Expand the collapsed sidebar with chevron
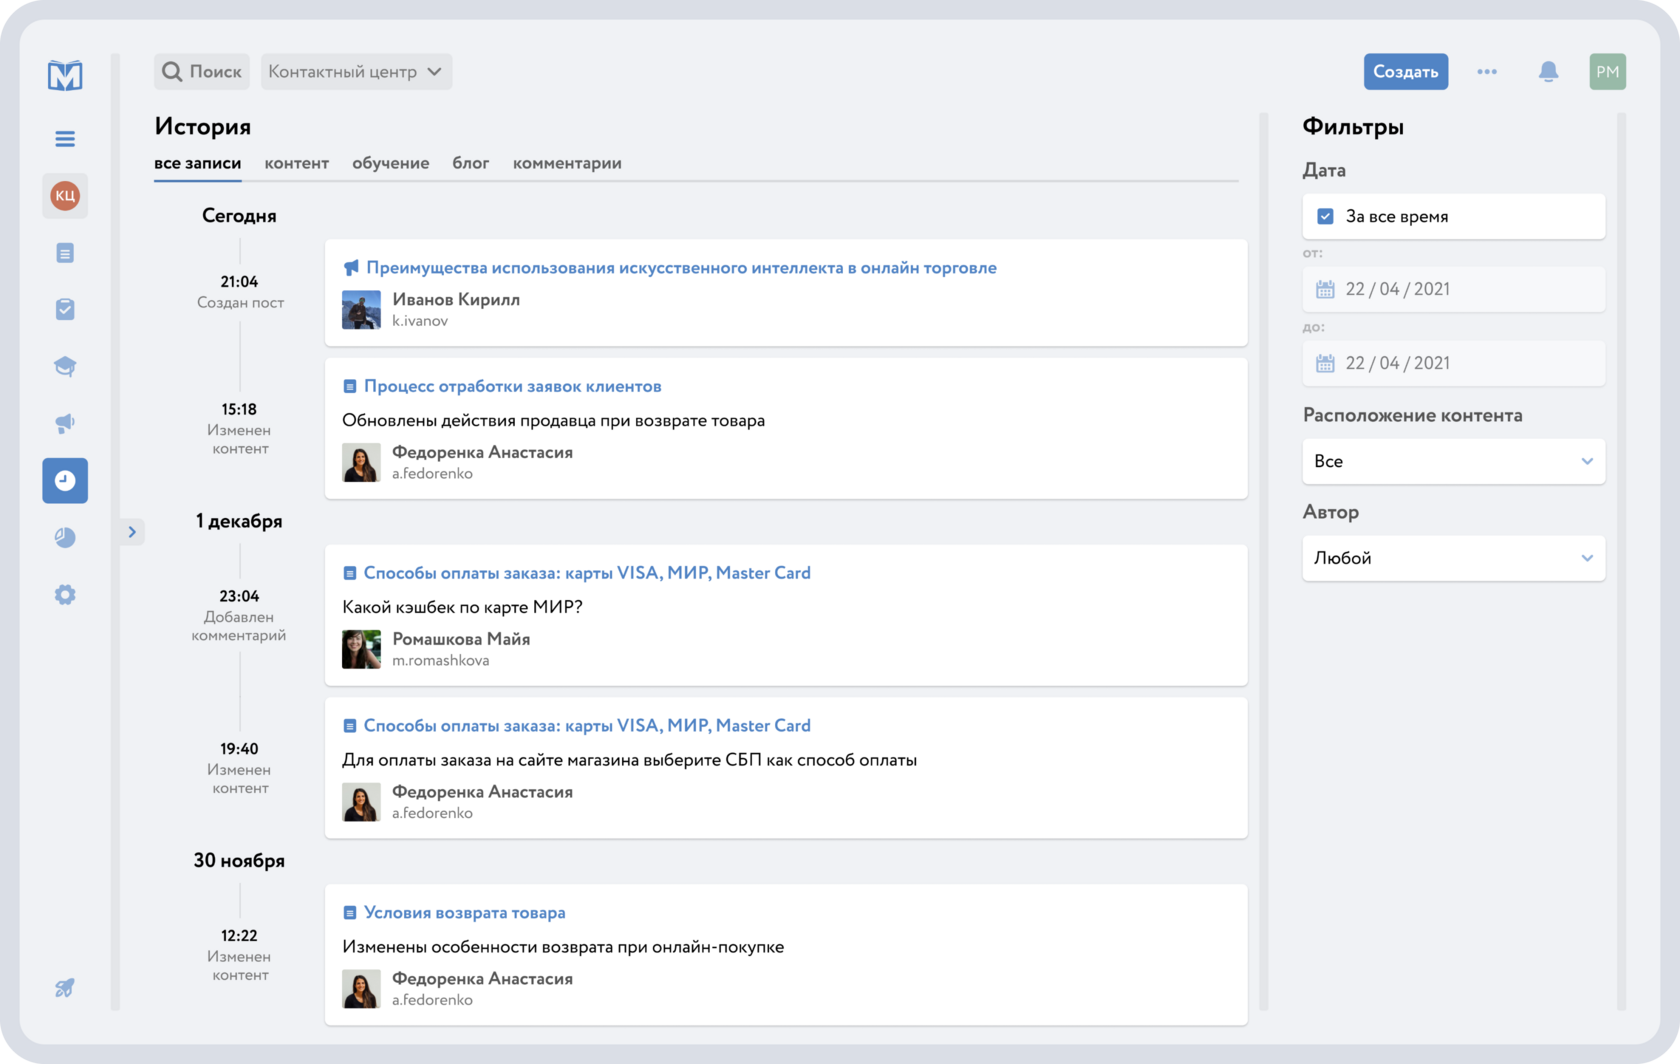 click(132, 532)
